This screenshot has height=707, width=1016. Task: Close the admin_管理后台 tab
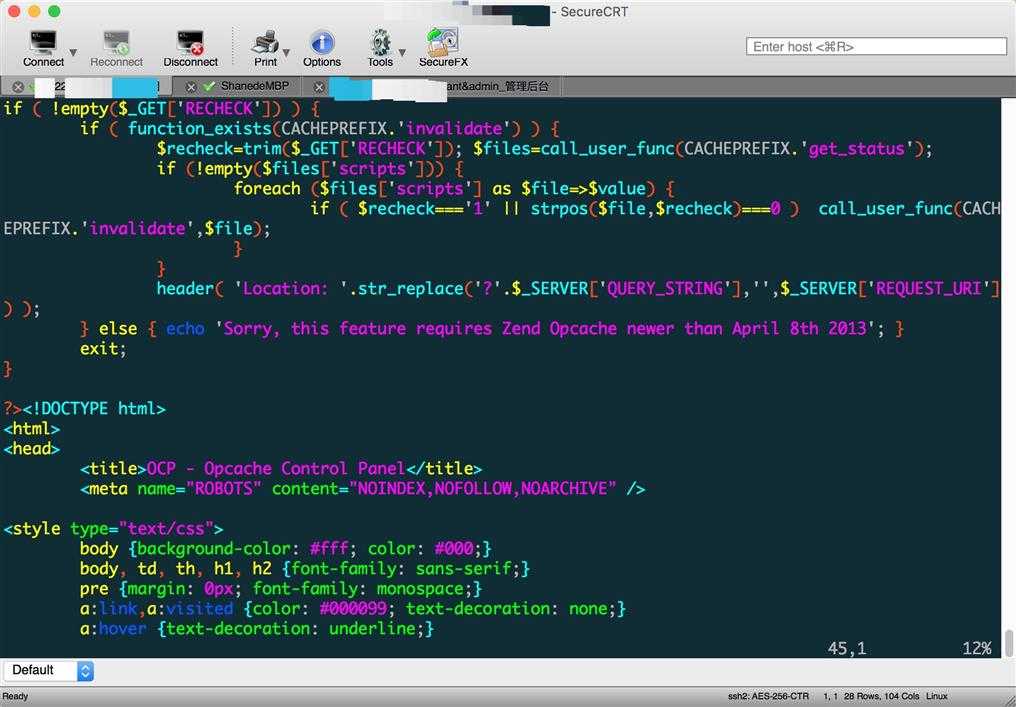(x=319, y=87)
